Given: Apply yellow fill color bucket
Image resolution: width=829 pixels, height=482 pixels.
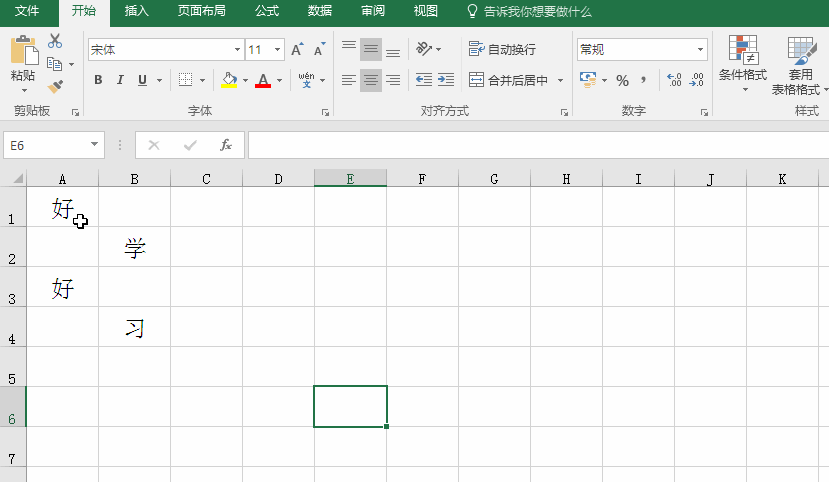Looking at the screenshot, I should click(x=229, y=80).
